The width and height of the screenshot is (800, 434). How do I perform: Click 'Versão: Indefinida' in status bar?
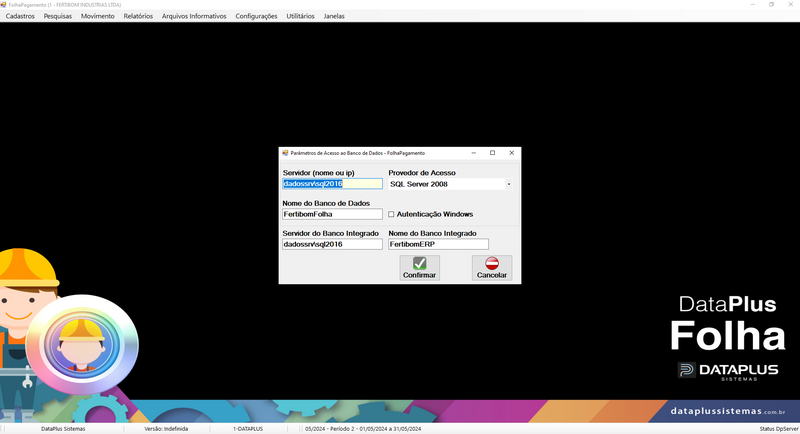(166, 429)
